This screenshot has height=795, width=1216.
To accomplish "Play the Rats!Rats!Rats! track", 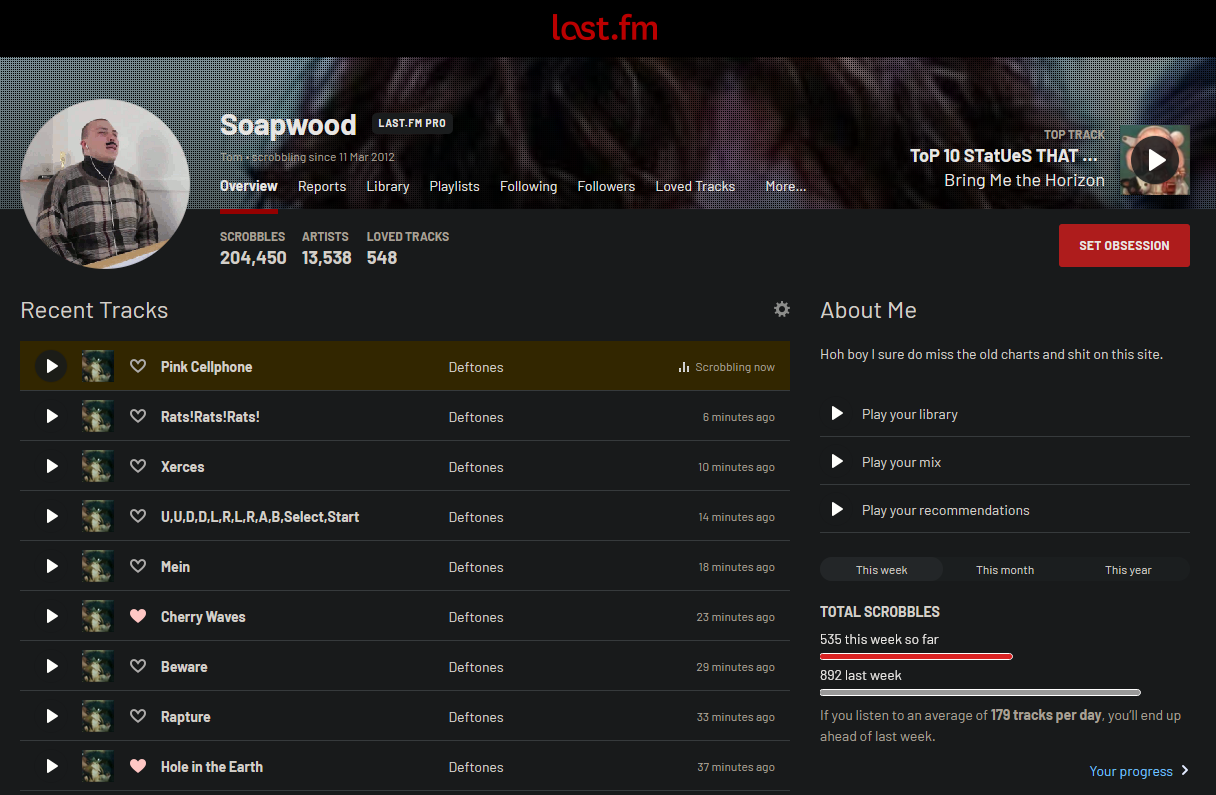I will pyautogui.click(x=52, y=417).
